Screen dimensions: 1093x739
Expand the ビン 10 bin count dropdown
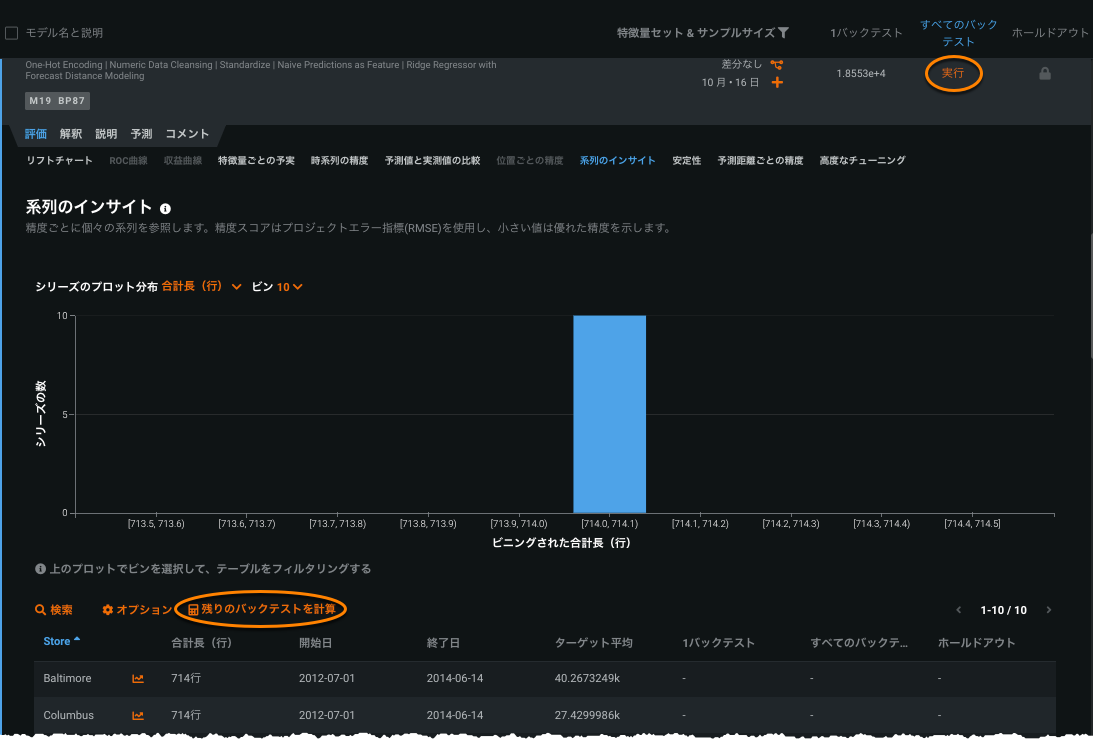289,287
